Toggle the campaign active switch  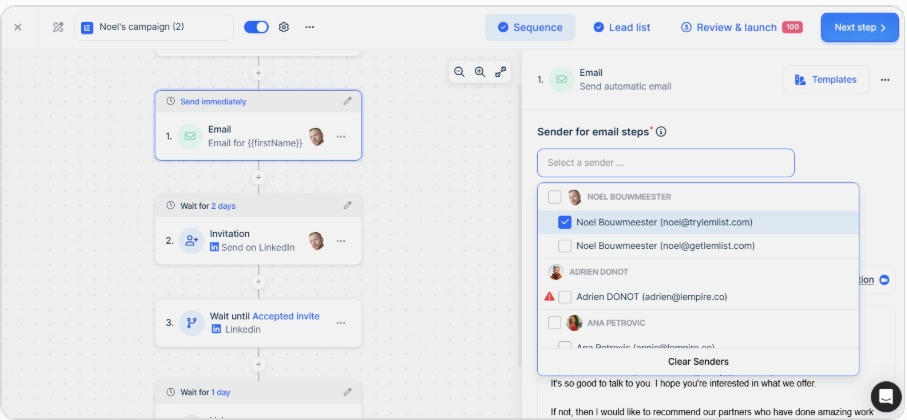(x=256, y=27)
